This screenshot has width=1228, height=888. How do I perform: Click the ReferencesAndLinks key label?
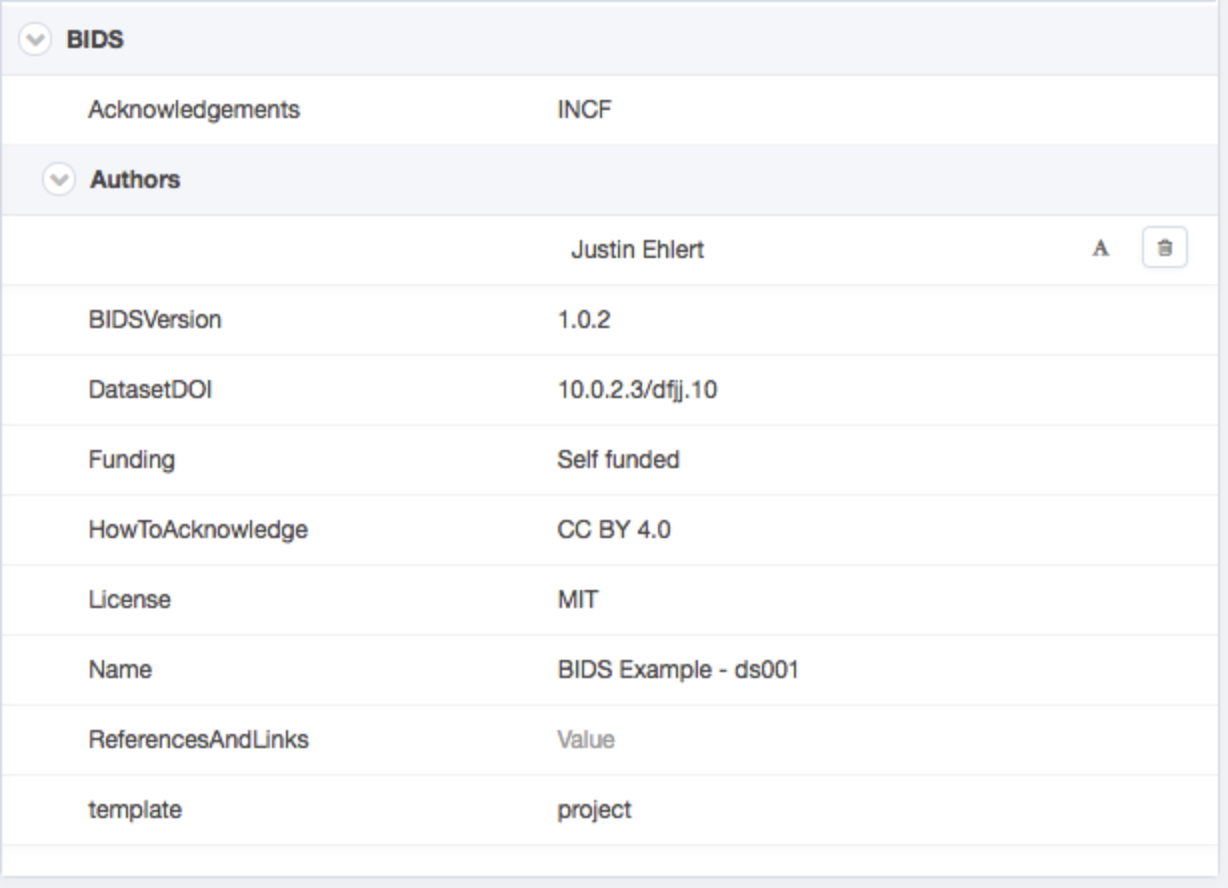click(198, 740)
